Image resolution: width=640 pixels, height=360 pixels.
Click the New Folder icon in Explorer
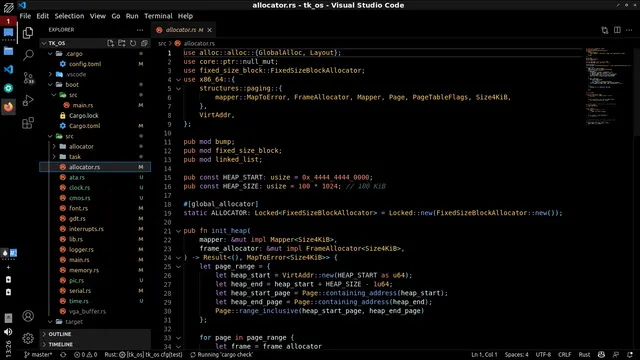(x=122, y=43)
